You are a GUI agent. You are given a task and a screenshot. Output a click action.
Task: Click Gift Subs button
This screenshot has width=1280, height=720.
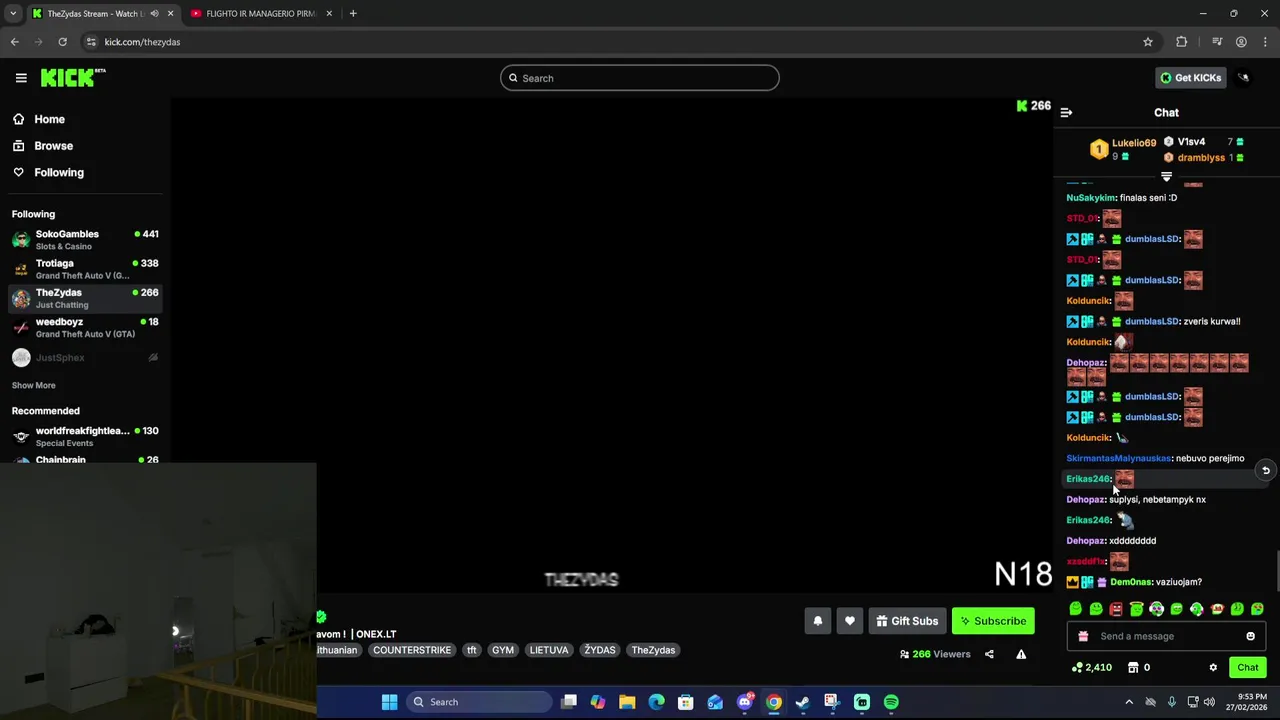coord(907,621)
